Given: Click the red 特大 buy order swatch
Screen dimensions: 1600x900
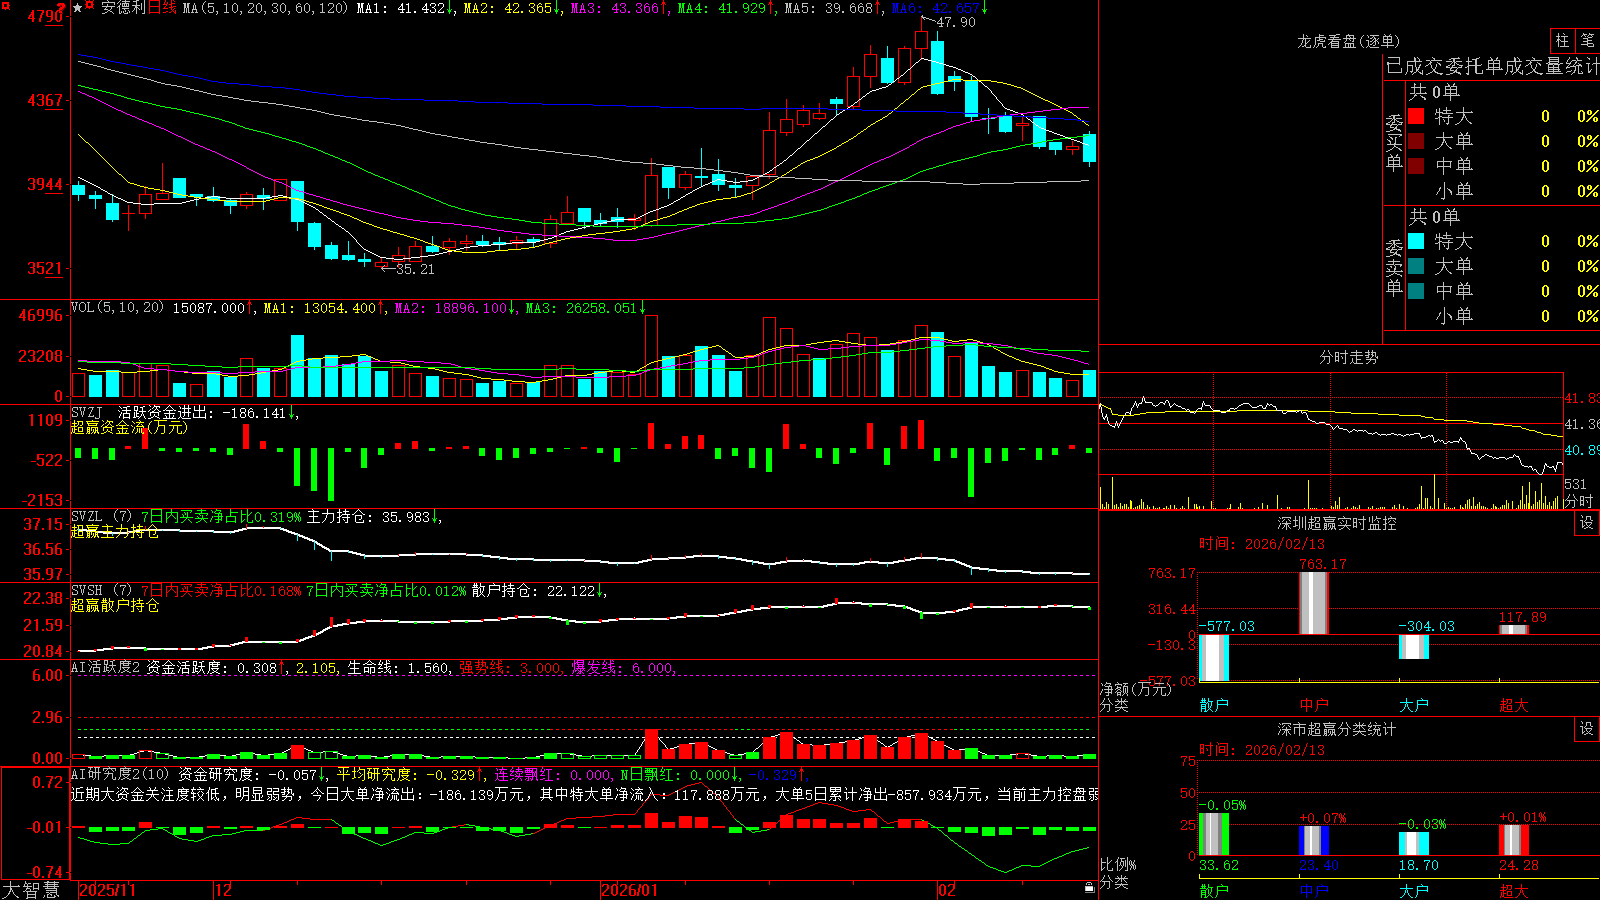Looking at the screenshot, I should click(x=1416, y=116).
